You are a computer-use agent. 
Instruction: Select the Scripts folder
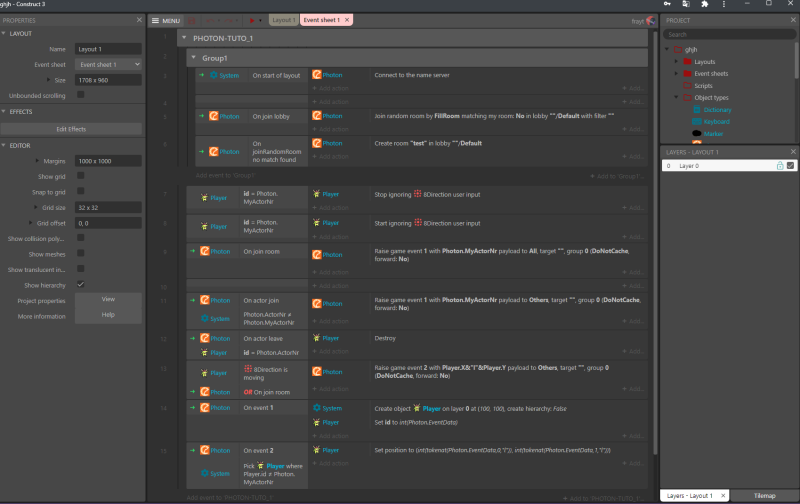(x=703, y=86)
